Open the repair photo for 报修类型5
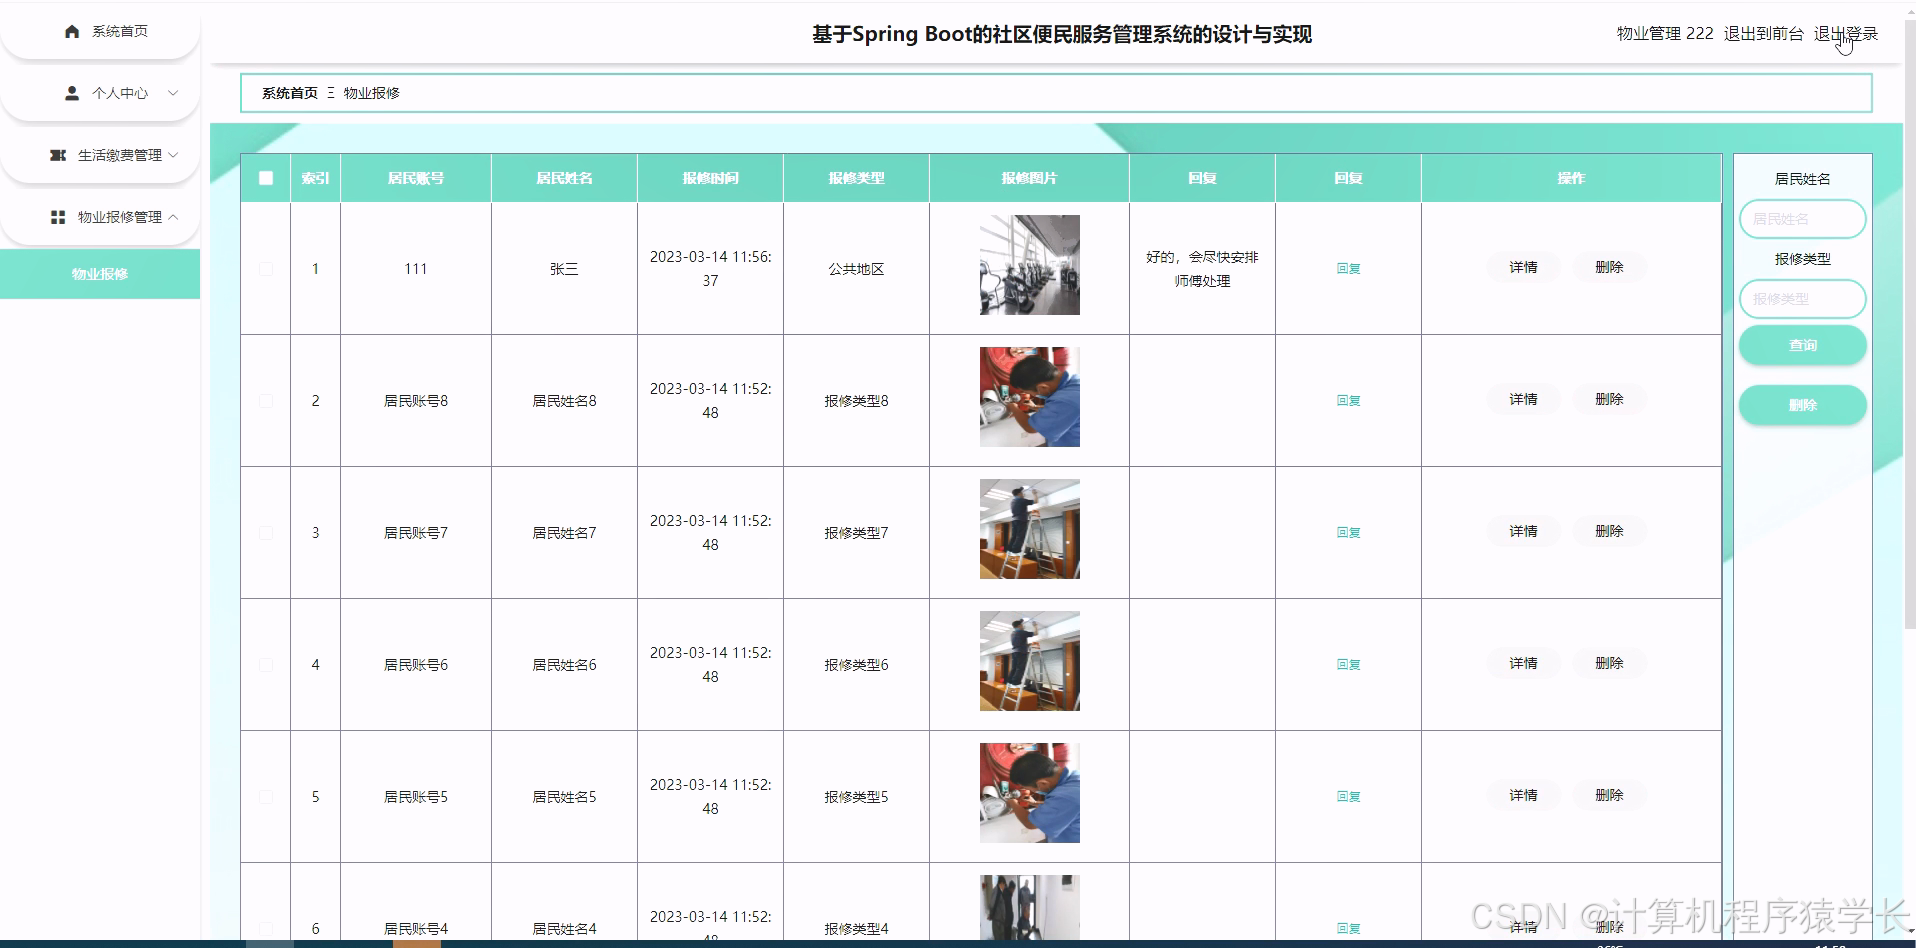The image size is (1916, 948). [1029, 793]
